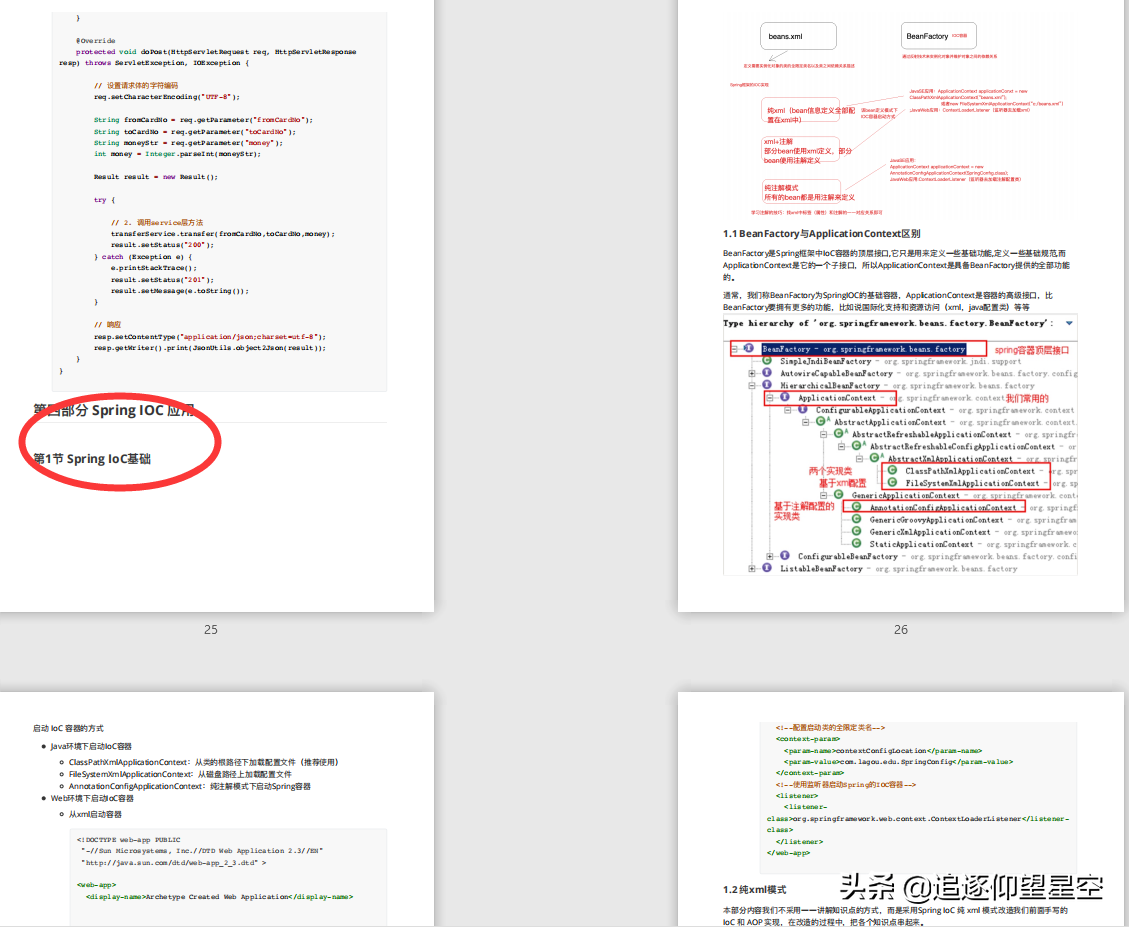Viewport: 1129px width, 927px height.
Task: Click the class icon beside StaticApplicationContext
Action: click(x=856, y=544)
